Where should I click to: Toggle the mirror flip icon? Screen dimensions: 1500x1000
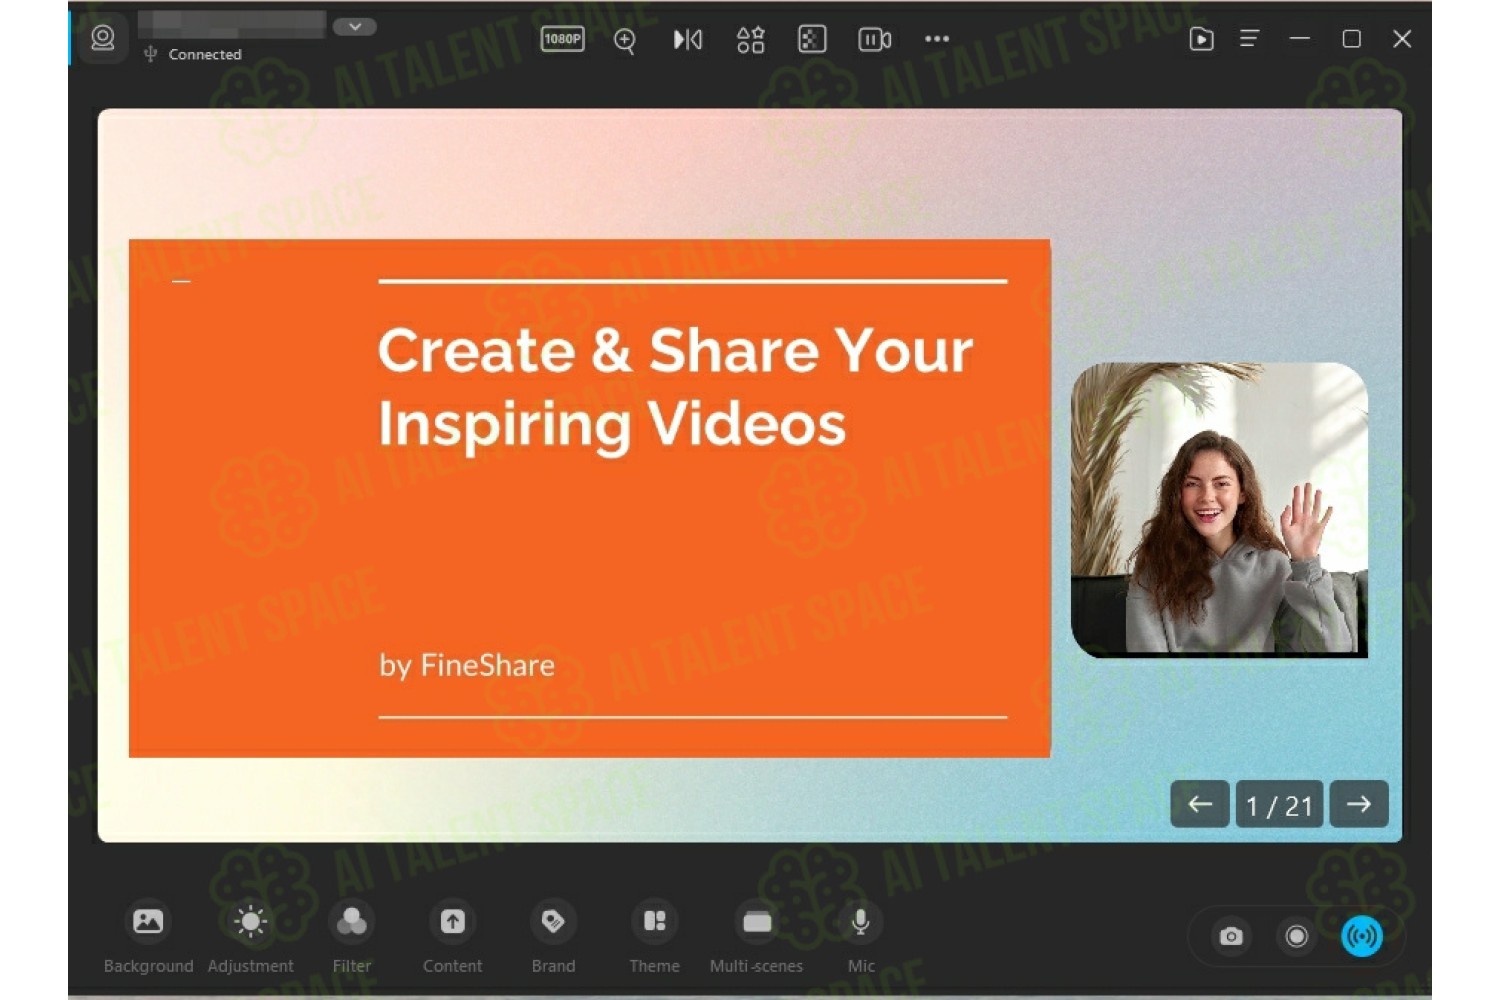688,39
